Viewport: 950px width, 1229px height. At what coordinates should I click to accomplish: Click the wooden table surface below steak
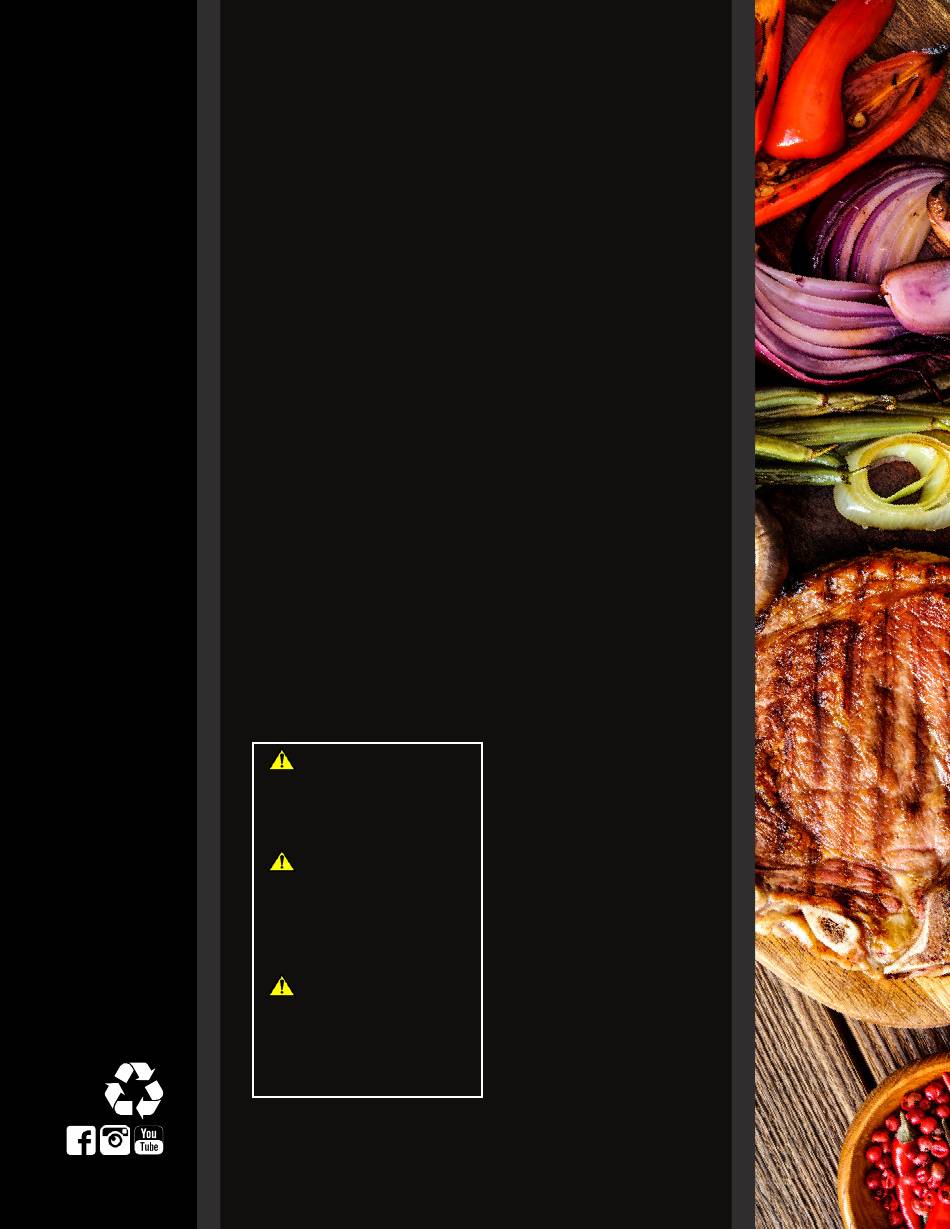pyautogui.click(x=800, y=1100)
